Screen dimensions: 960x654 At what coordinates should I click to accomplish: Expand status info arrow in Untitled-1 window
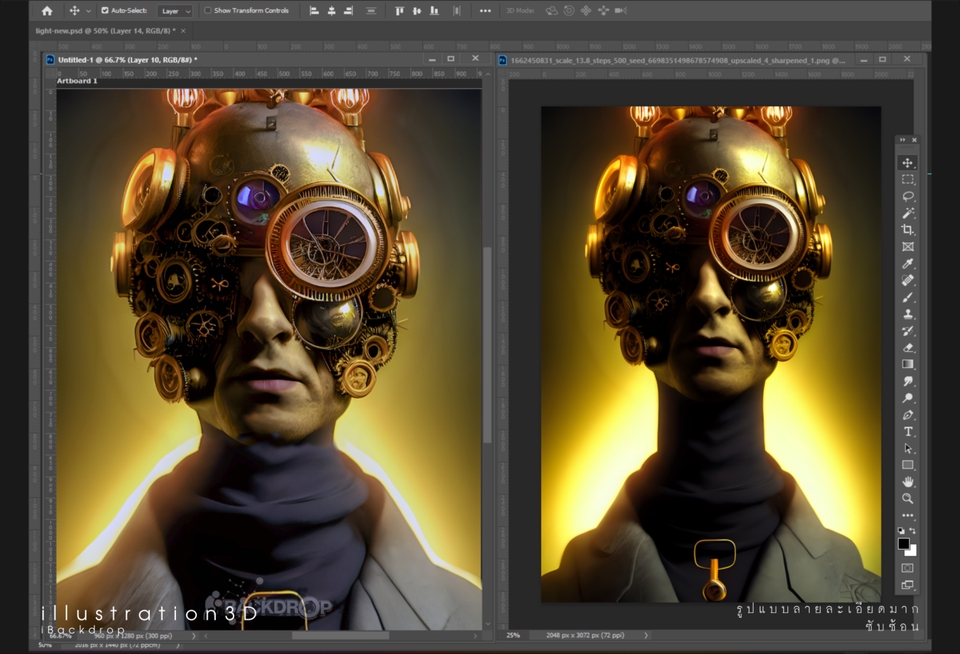[193, 636]
